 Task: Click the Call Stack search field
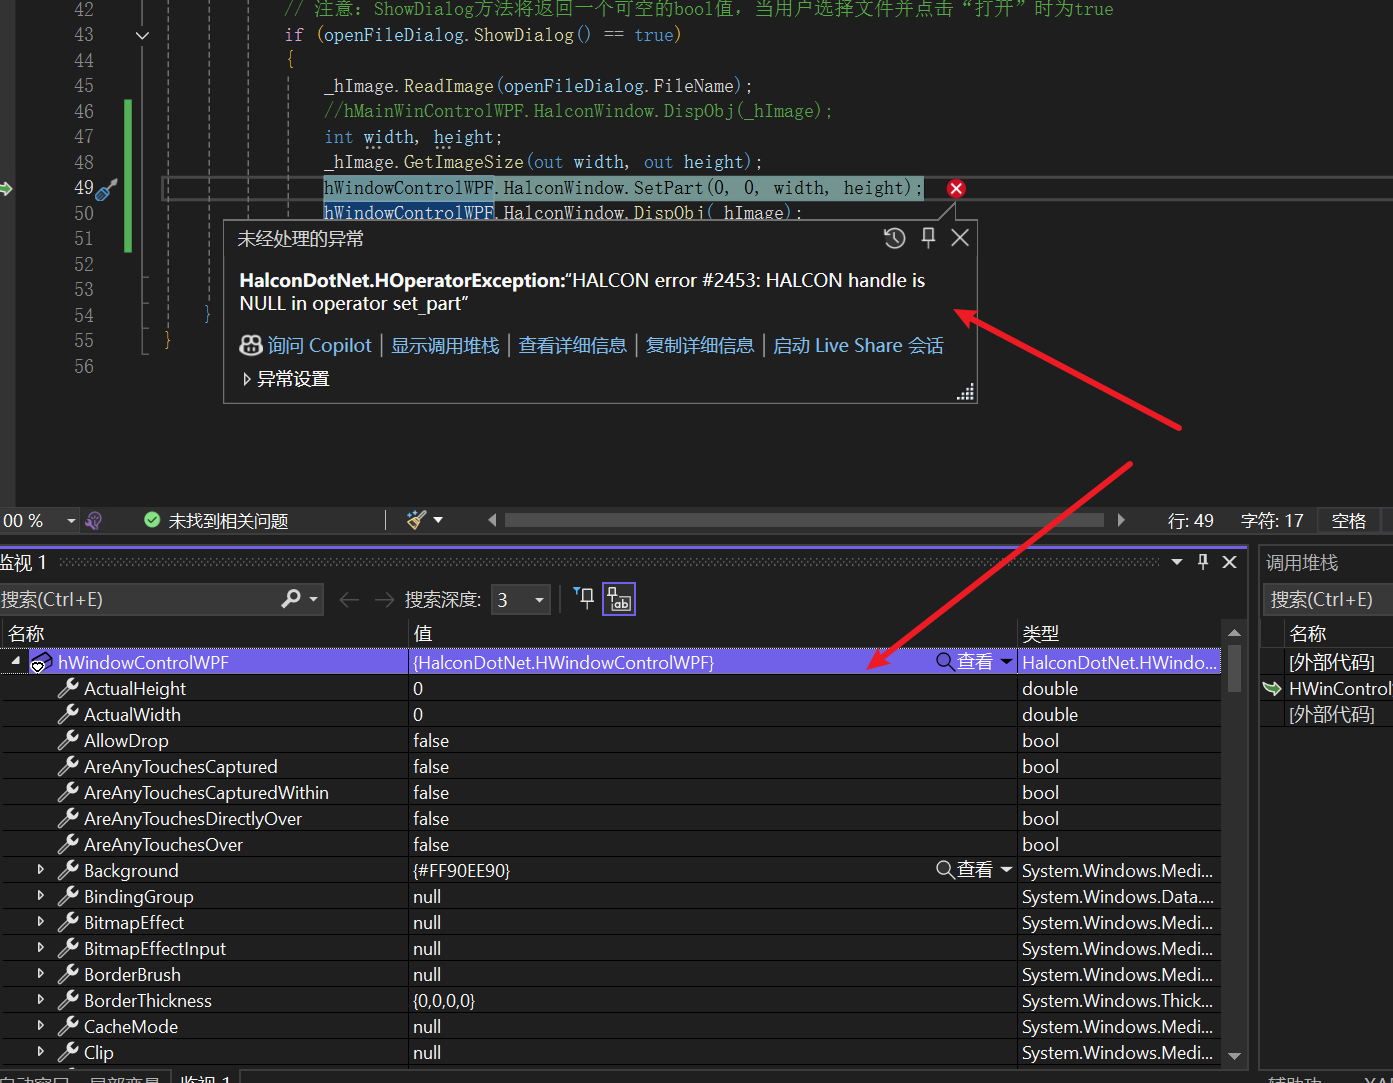[1327, 599]
